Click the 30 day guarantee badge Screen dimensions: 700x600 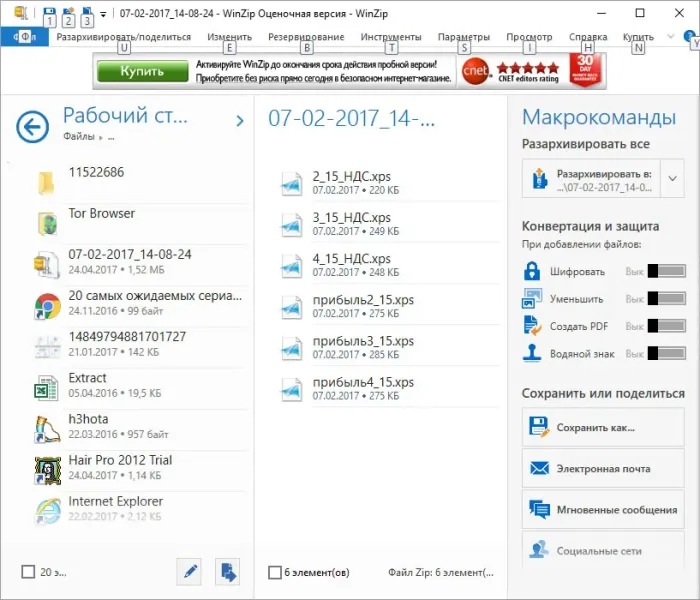point(585,70)
